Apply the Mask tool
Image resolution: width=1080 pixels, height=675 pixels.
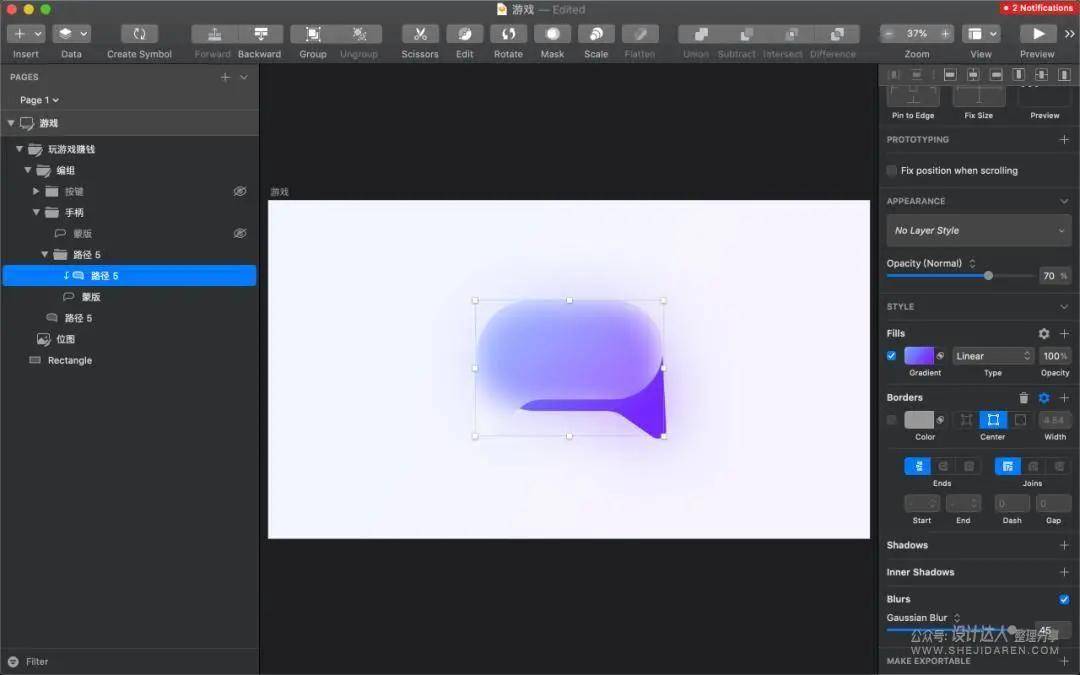click(552, 34)
